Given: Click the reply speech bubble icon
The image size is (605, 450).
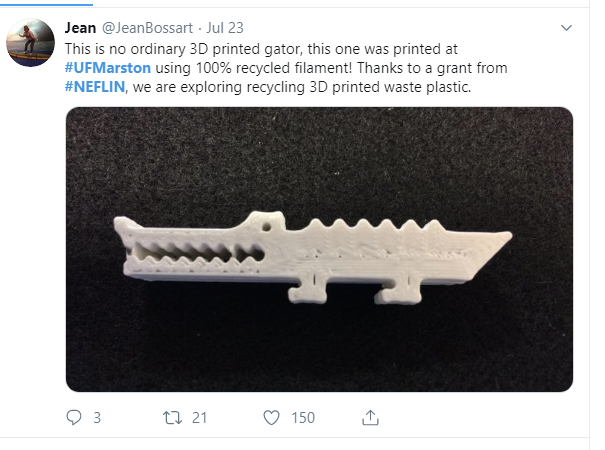Looking at the screenshot, I should 73,417.
